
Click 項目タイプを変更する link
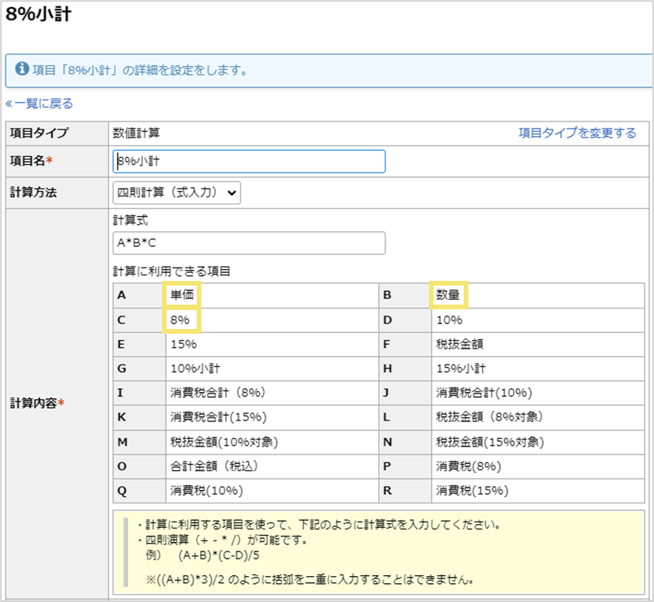pos(577,133)
